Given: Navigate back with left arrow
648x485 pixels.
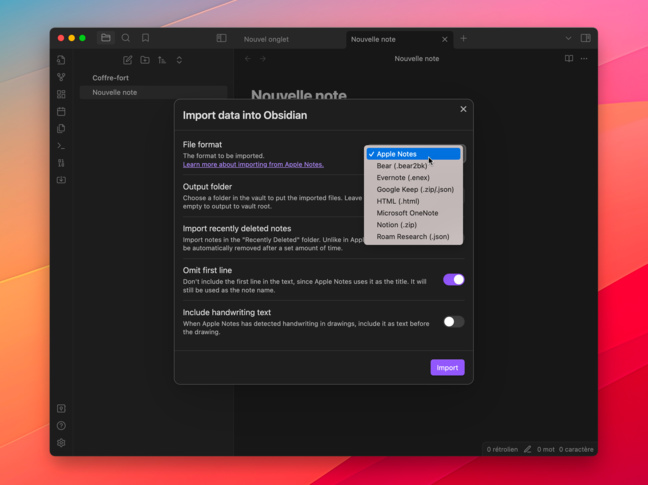Looking at the screenshot, I should point(248,59).
